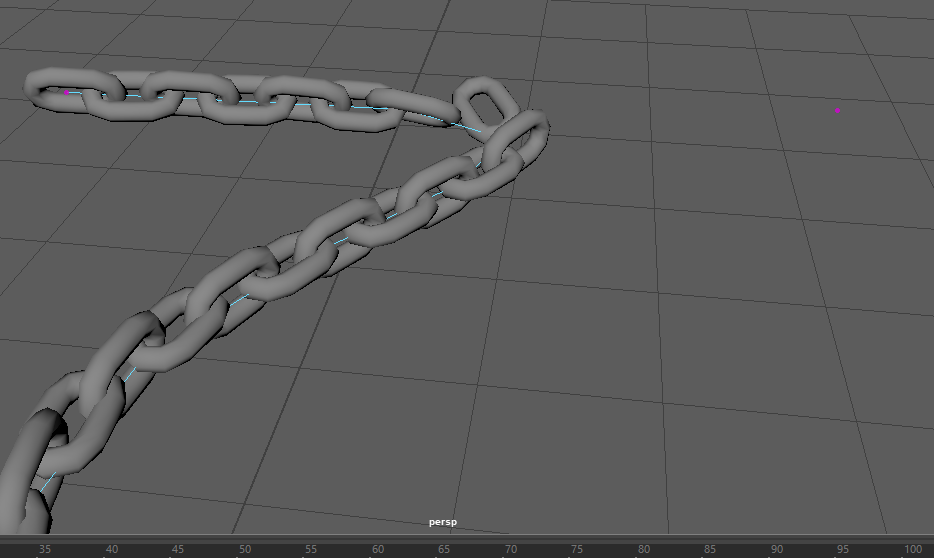
Task: Select frame 95 on the timeline
Action: tap(843, 549)
